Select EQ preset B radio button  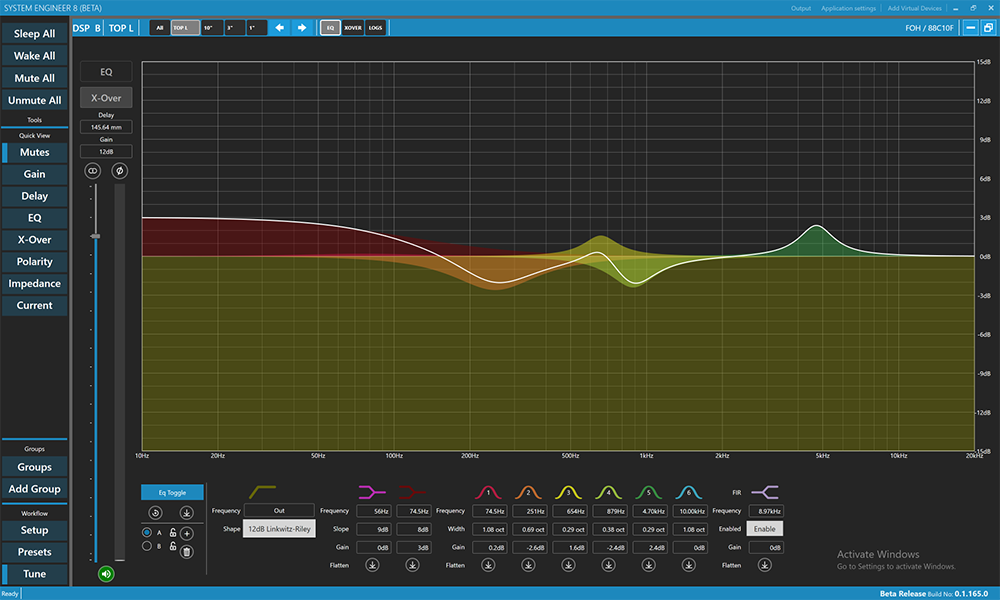pyautogui.click(x=147, y=546)
